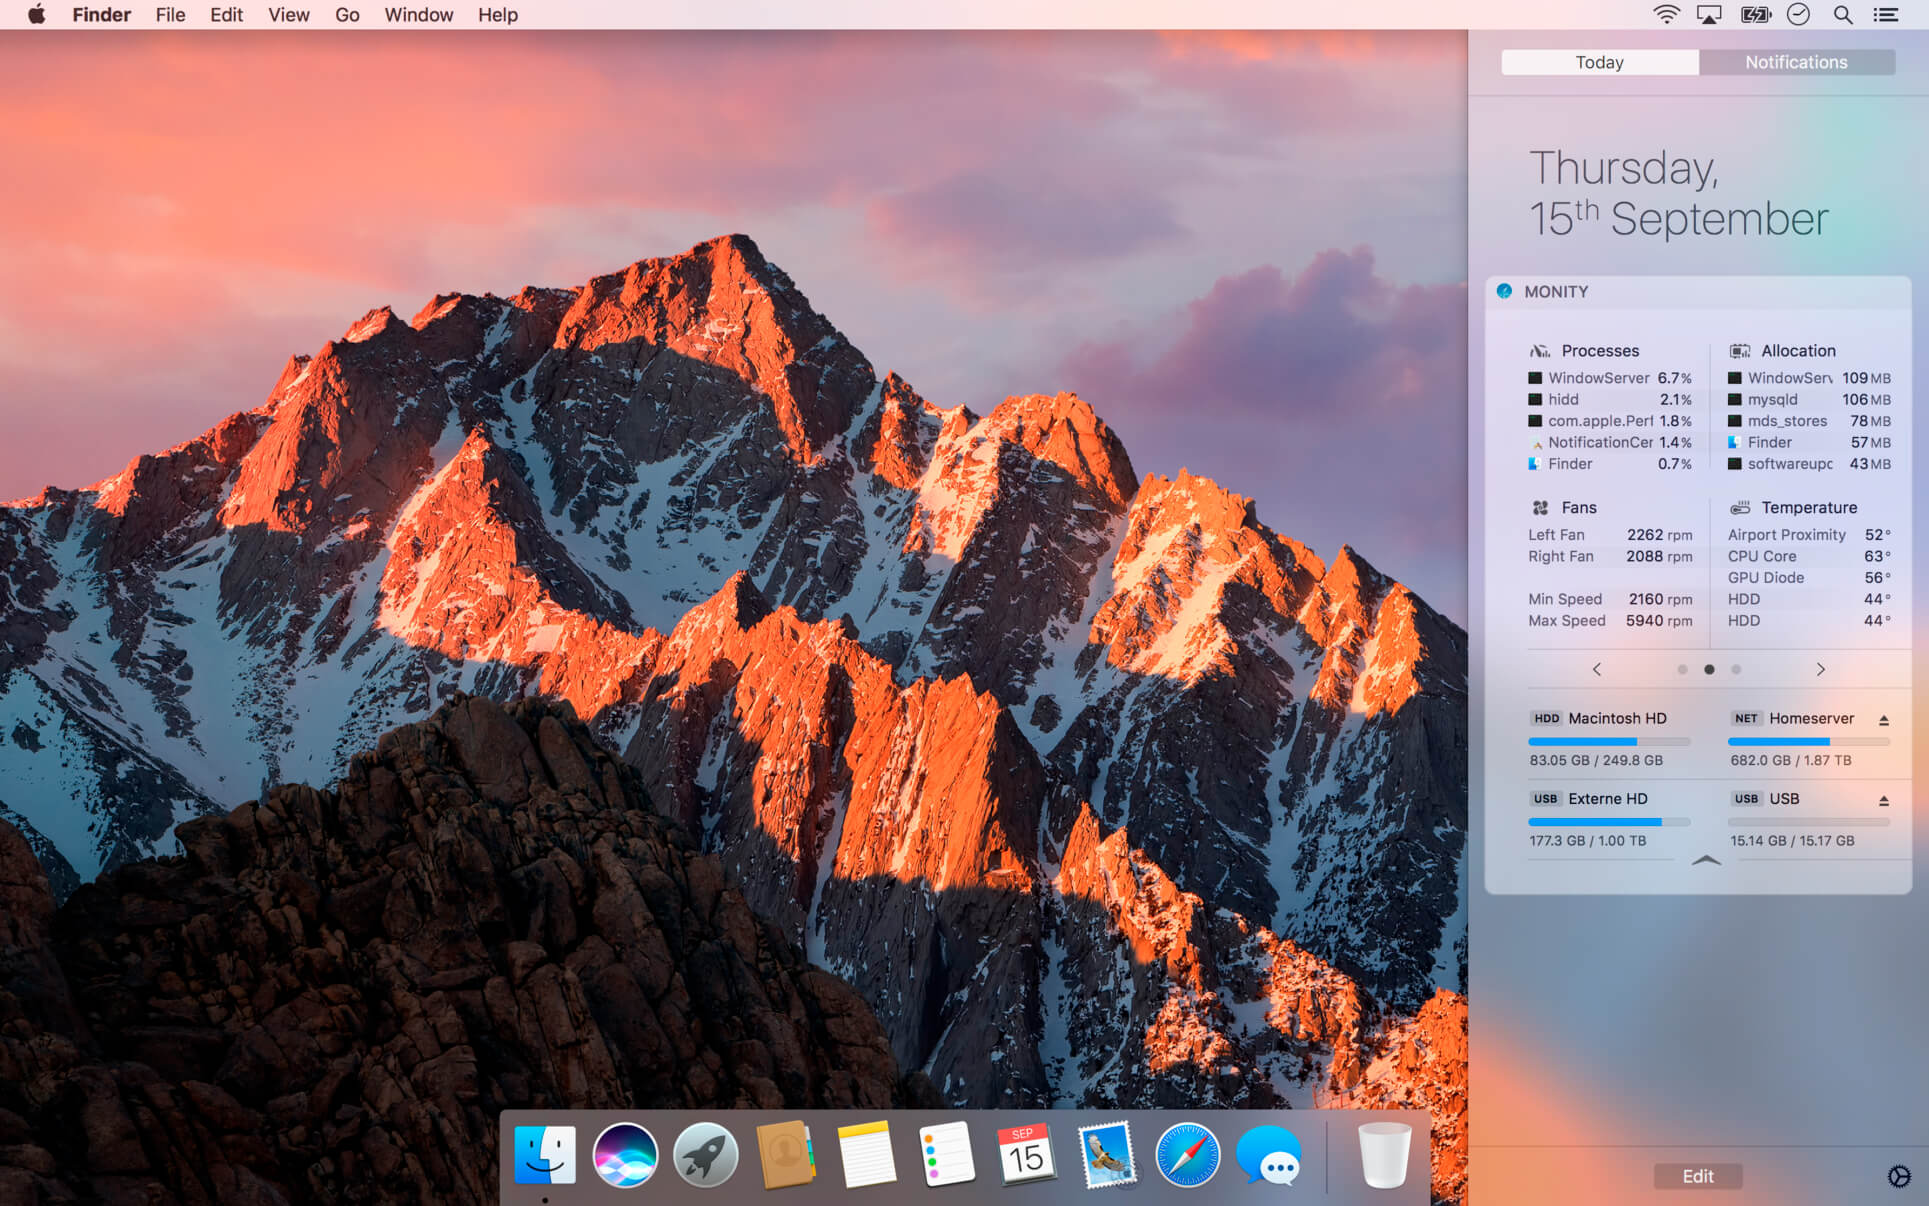Open Launchpad rocket icon in Dock

pos(705,1155)
